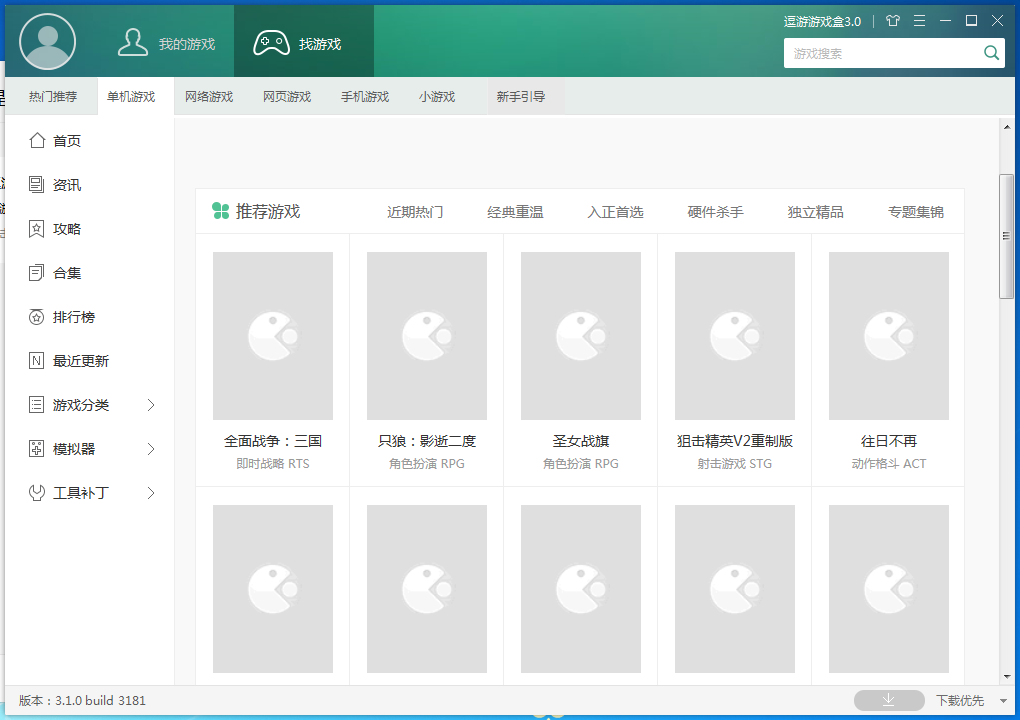Image resolution: width=1020 pixels, height=720 pixels.
Task: Click the download manager button
Action: pyautogui.click(x=889, y=700)
